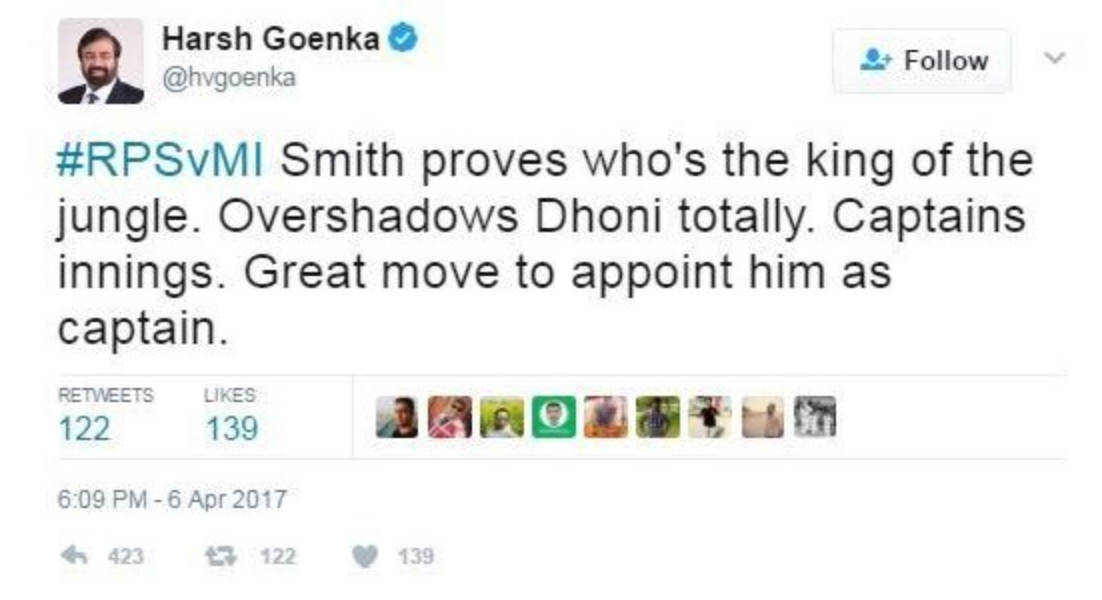
Task: Open the first liker avatar in the row
Action: 398,417
